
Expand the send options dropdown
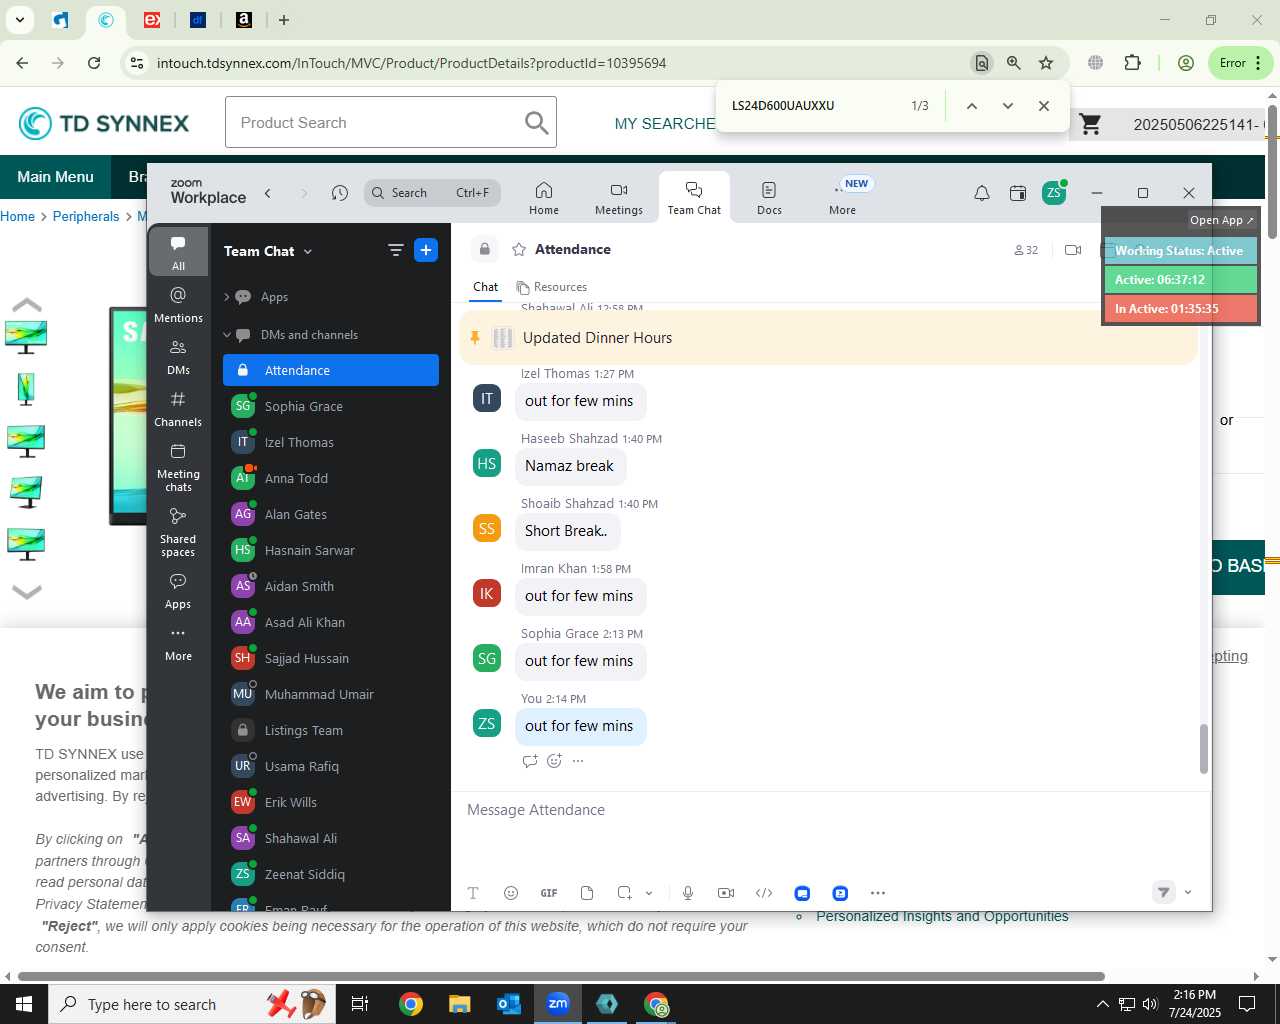(x=1188, y=892)
